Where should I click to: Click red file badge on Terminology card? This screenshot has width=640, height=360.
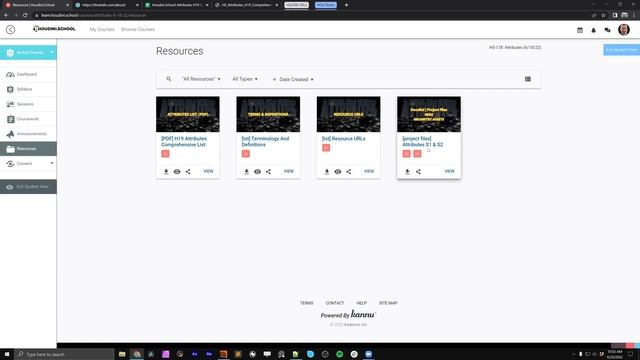pyautogui.click(x=246, y=153)
